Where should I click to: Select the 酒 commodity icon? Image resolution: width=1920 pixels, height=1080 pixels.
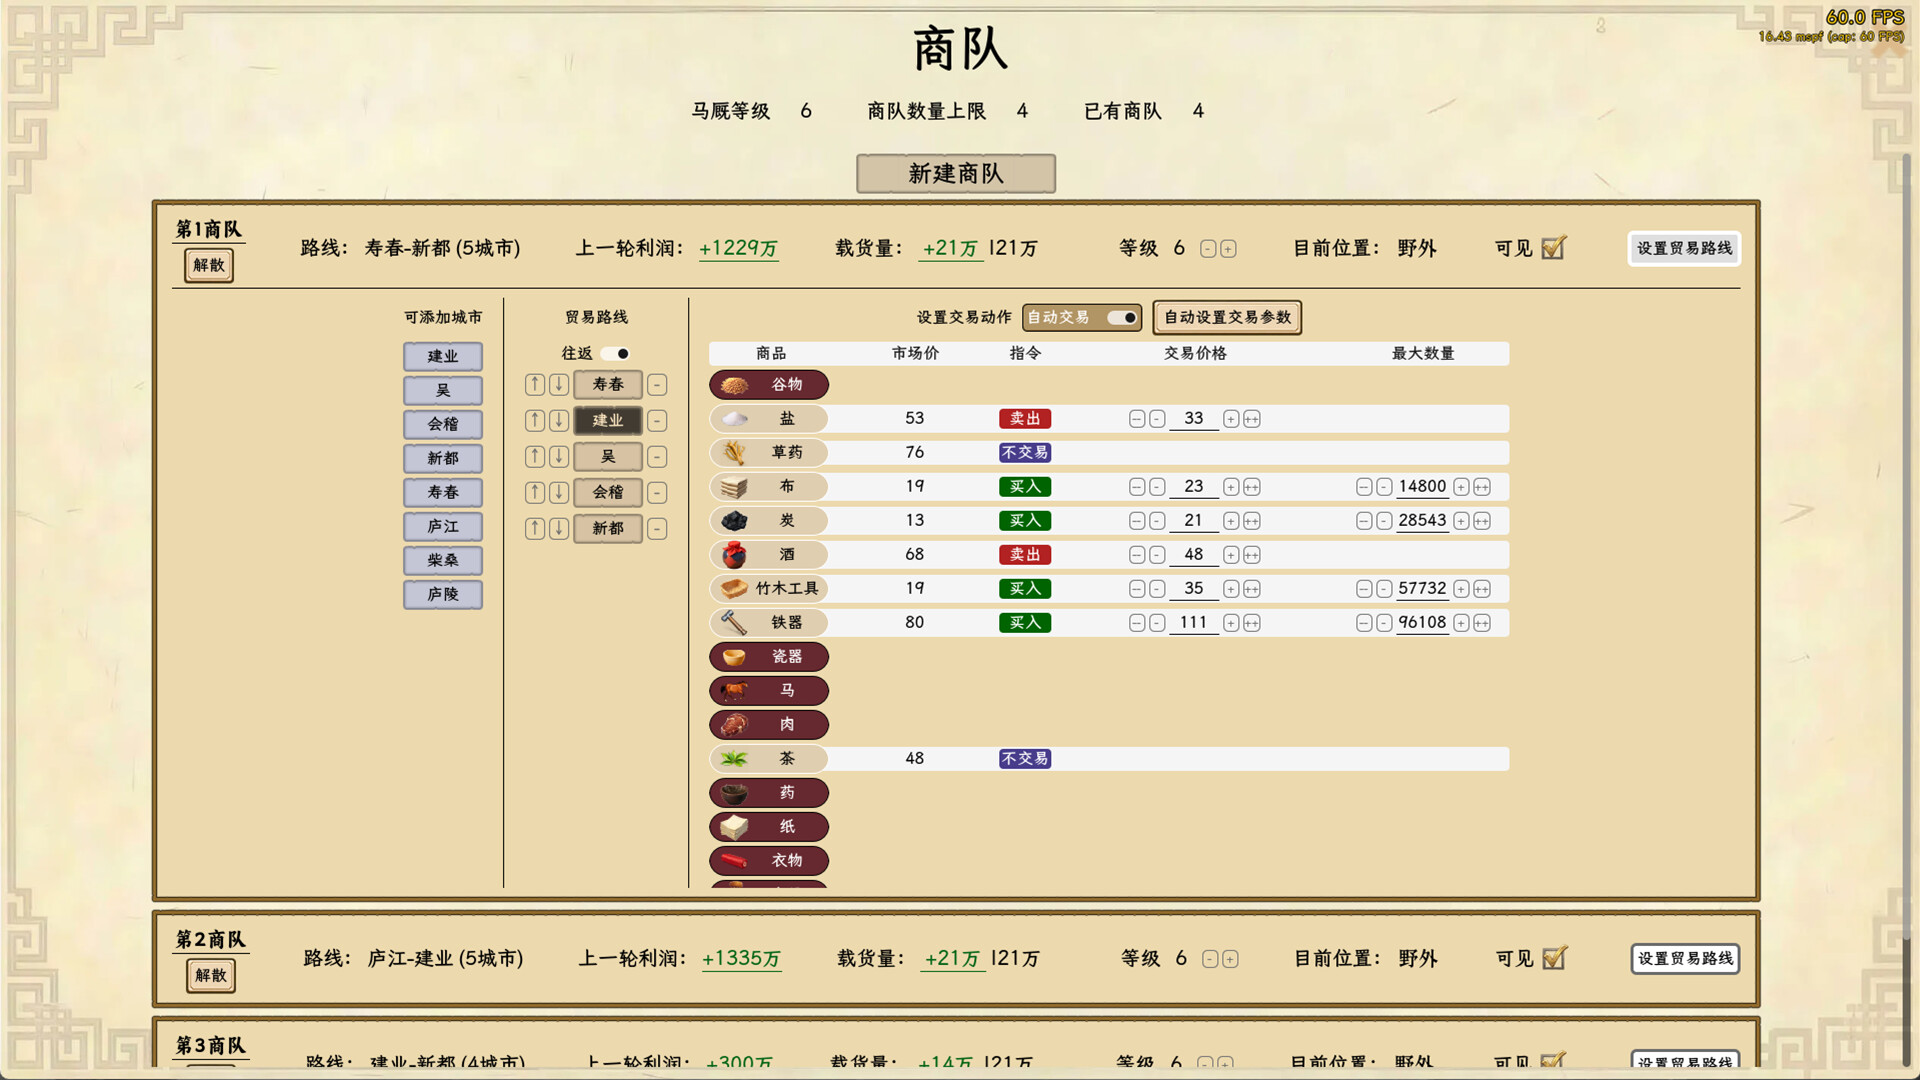click(768, 554)
